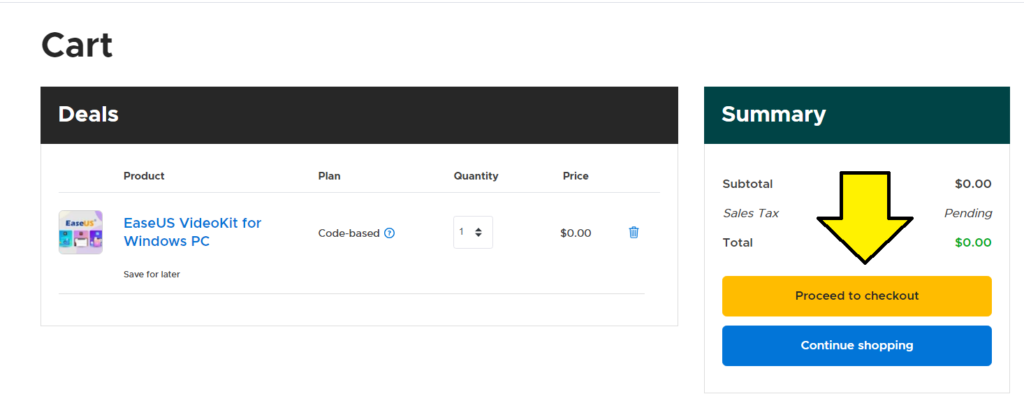Select the Product column header

(144, 176)
